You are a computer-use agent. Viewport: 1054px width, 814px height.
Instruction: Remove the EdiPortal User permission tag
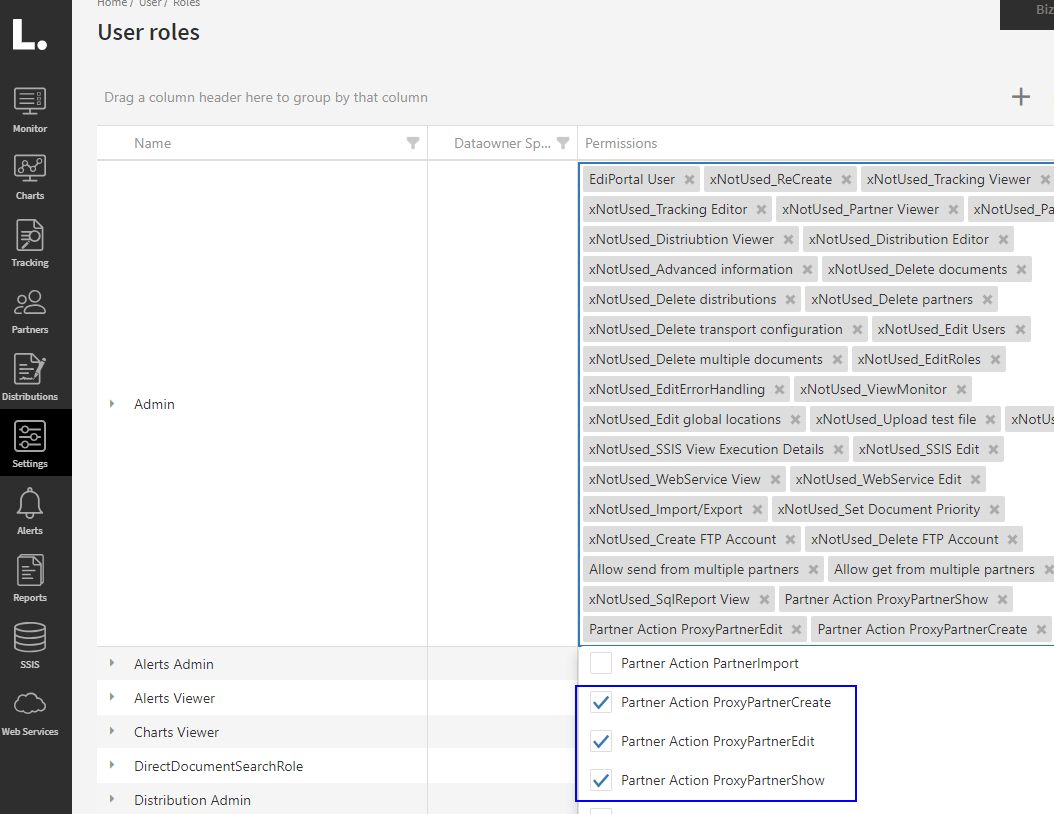point(689,180)
